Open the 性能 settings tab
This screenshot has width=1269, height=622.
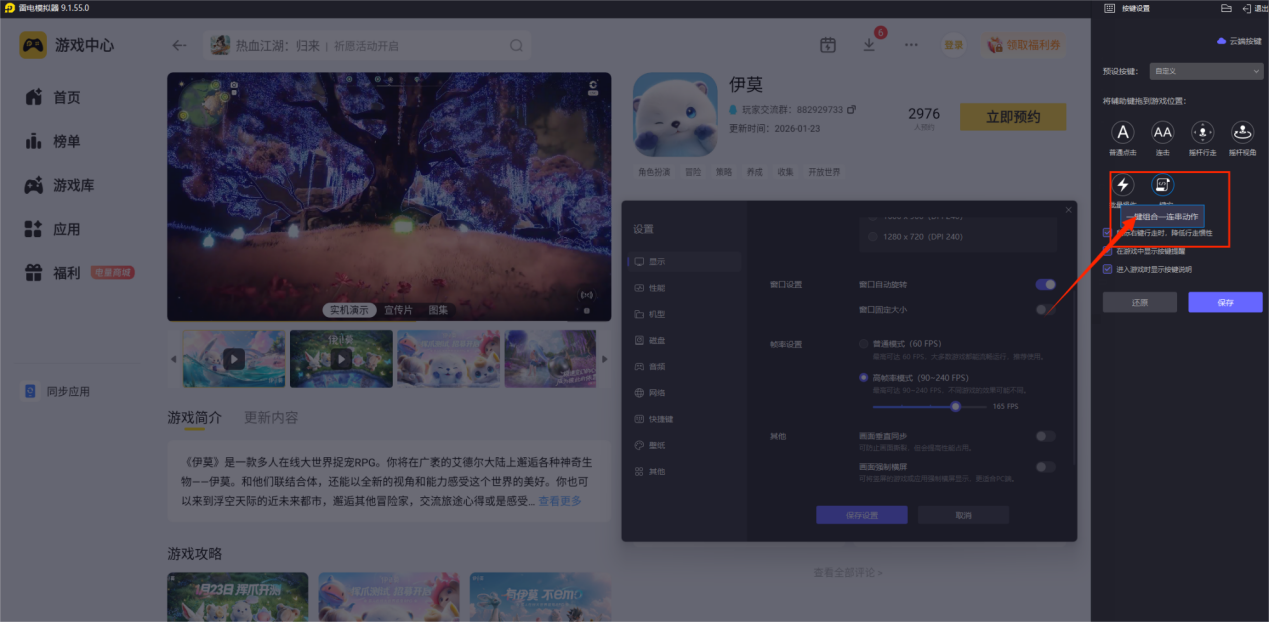(x=656, y=288)
